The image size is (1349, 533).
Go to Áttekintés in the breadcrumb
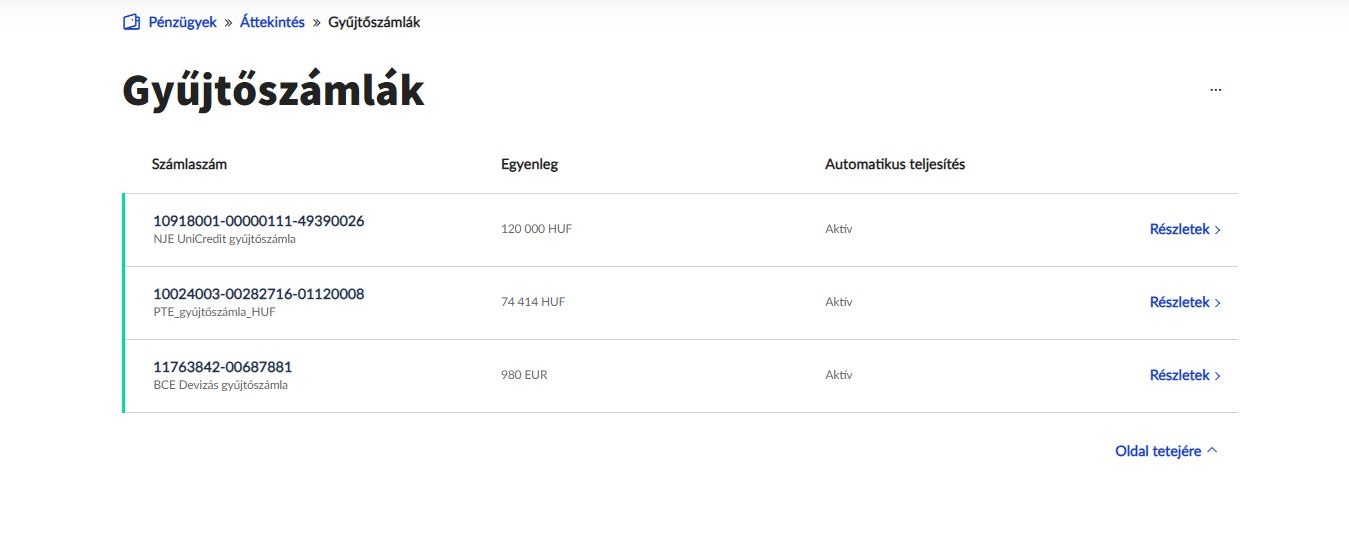(272, 22)
